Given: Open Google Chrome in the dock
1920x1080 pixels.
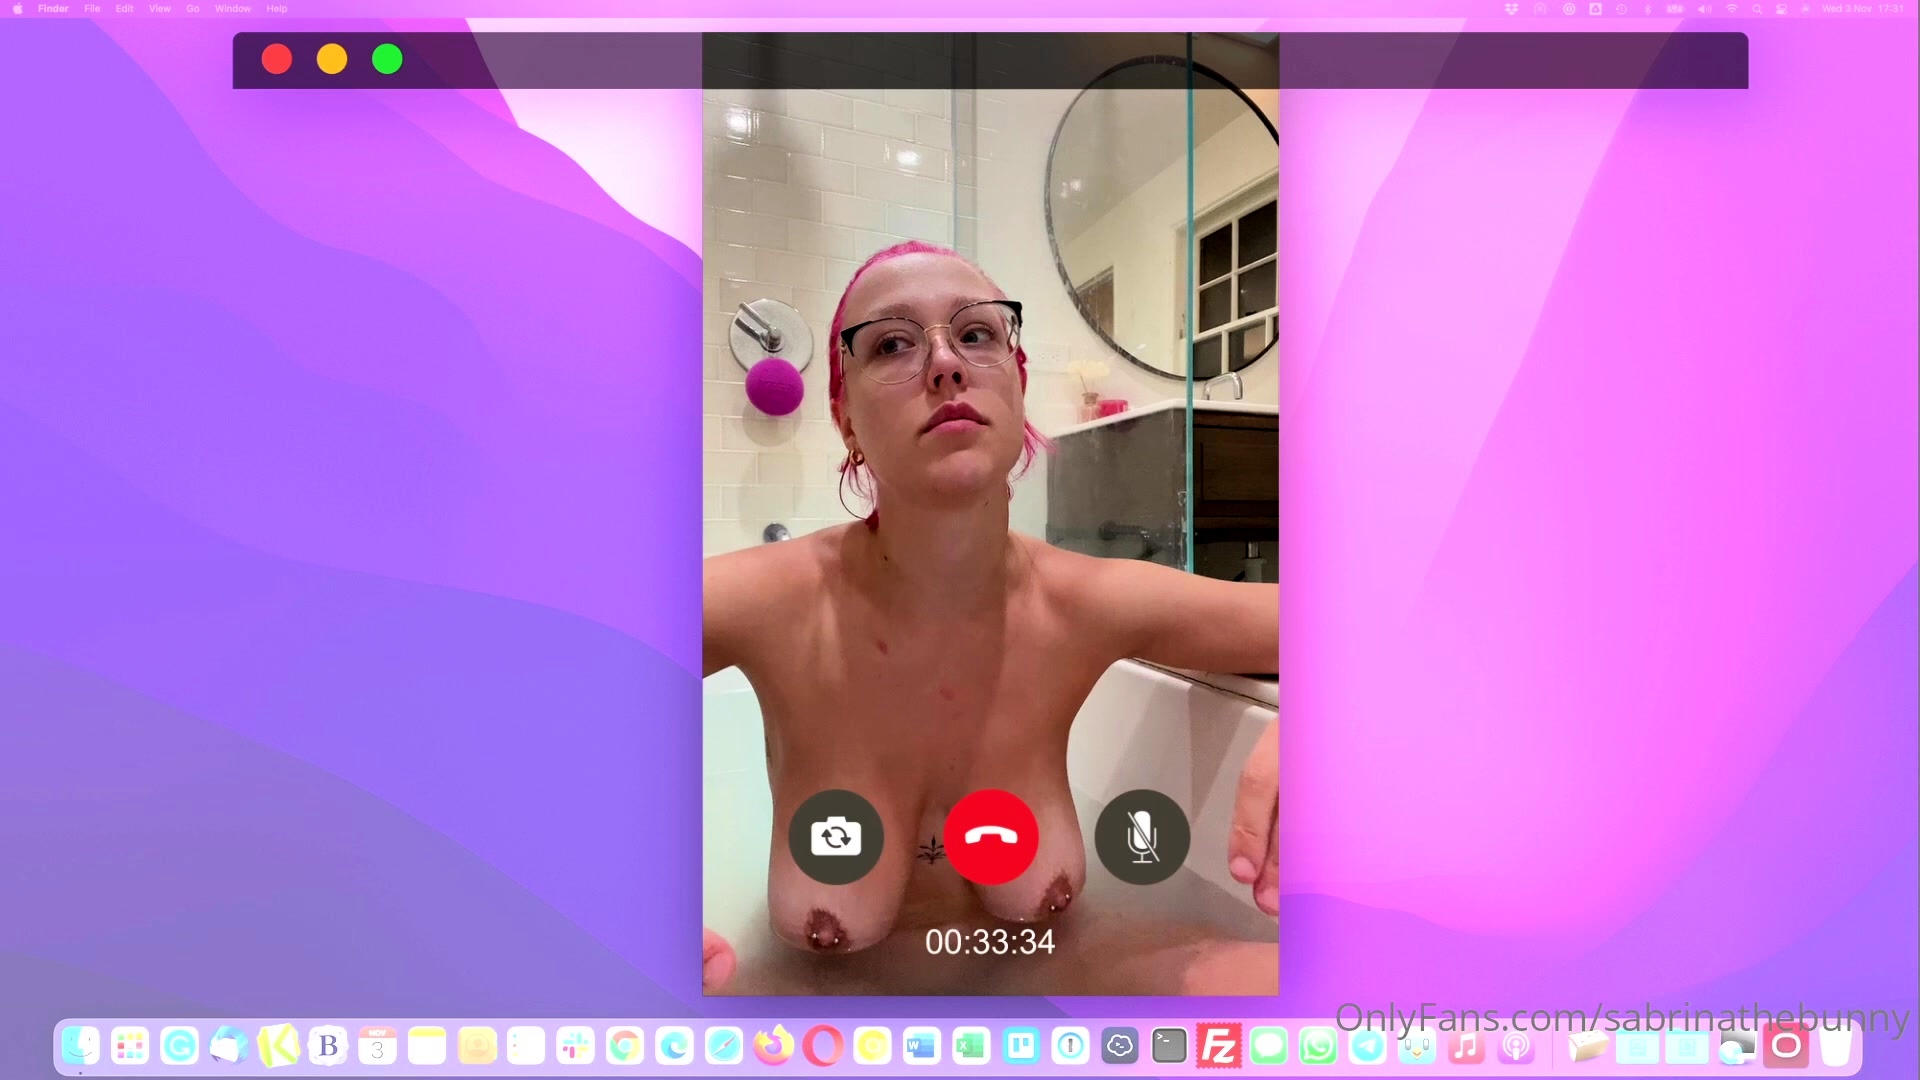Looking at the screenshot, I should pyautogui.click(x=625, y=1047).
